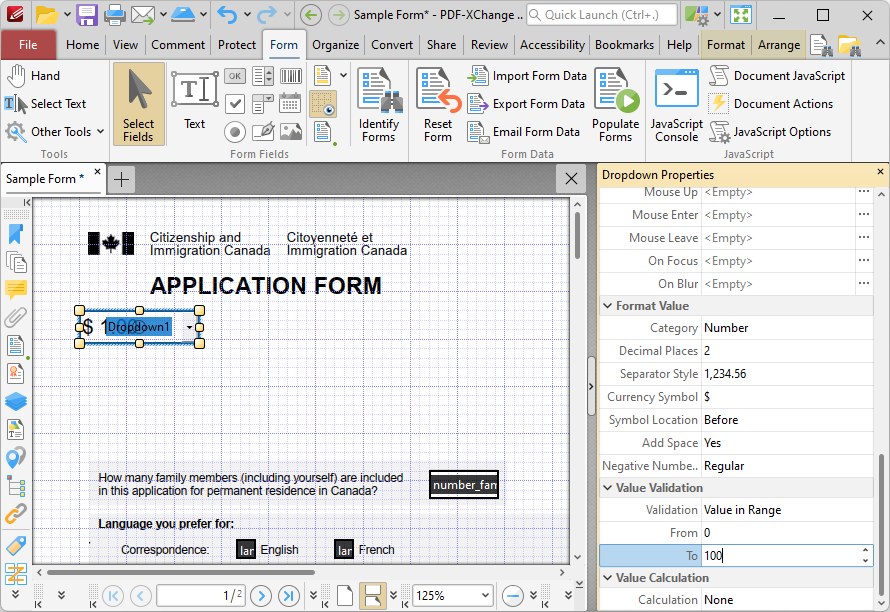Click the Save icon in quick toolbar
Screen dimensions: 890x612
click(x=87, y=15)
